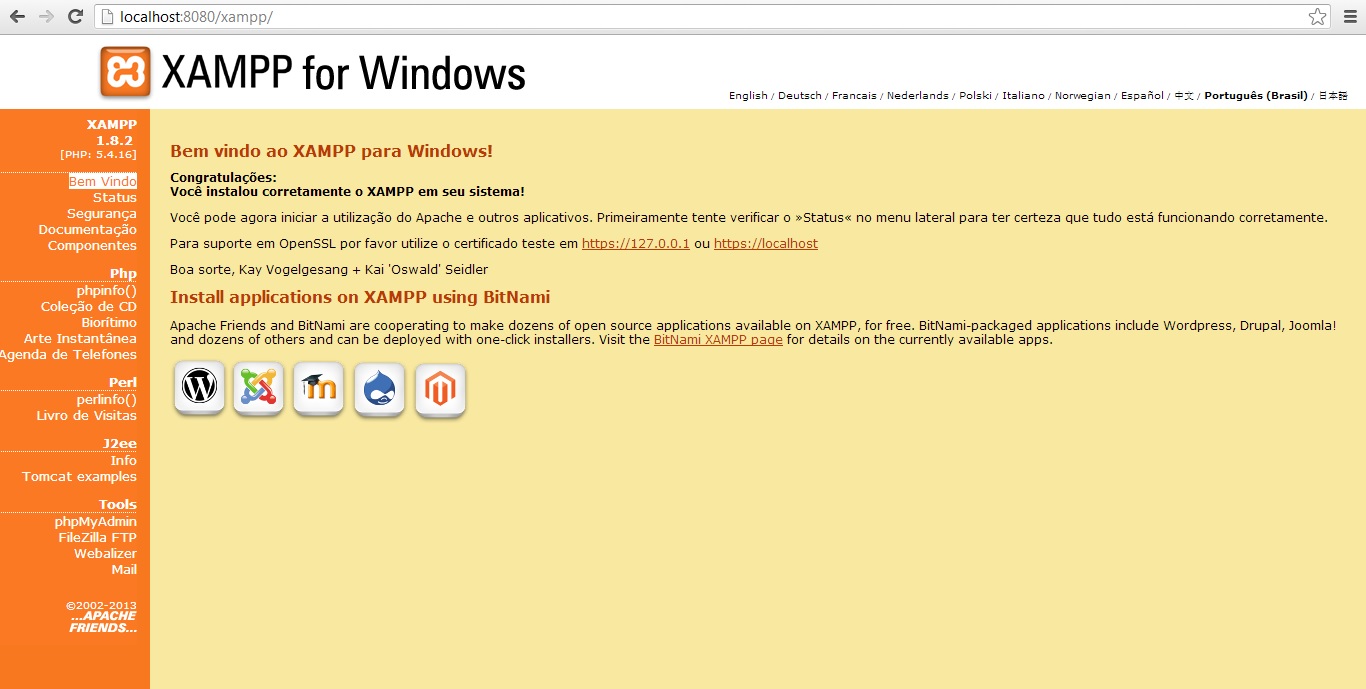This screenshot has width=1366, height=689.
Task: Open the Chrome hamburger menu
Action: 1349,17
